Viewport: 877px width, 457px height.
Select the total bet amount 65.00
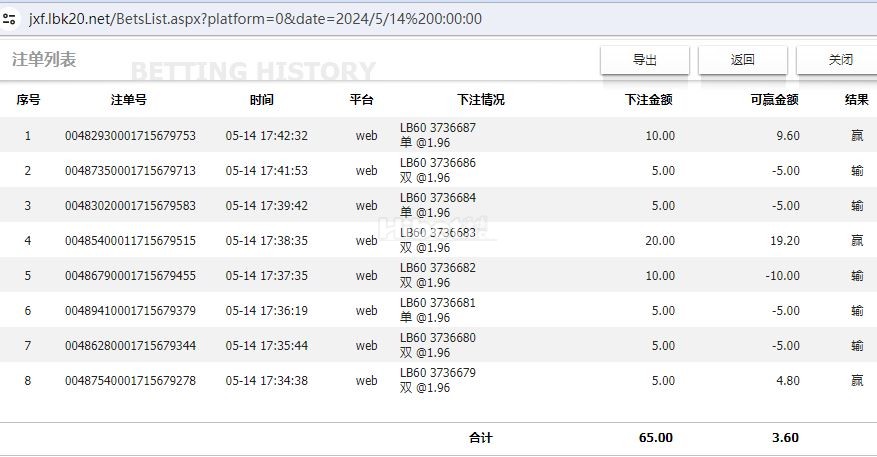(656, 438)
